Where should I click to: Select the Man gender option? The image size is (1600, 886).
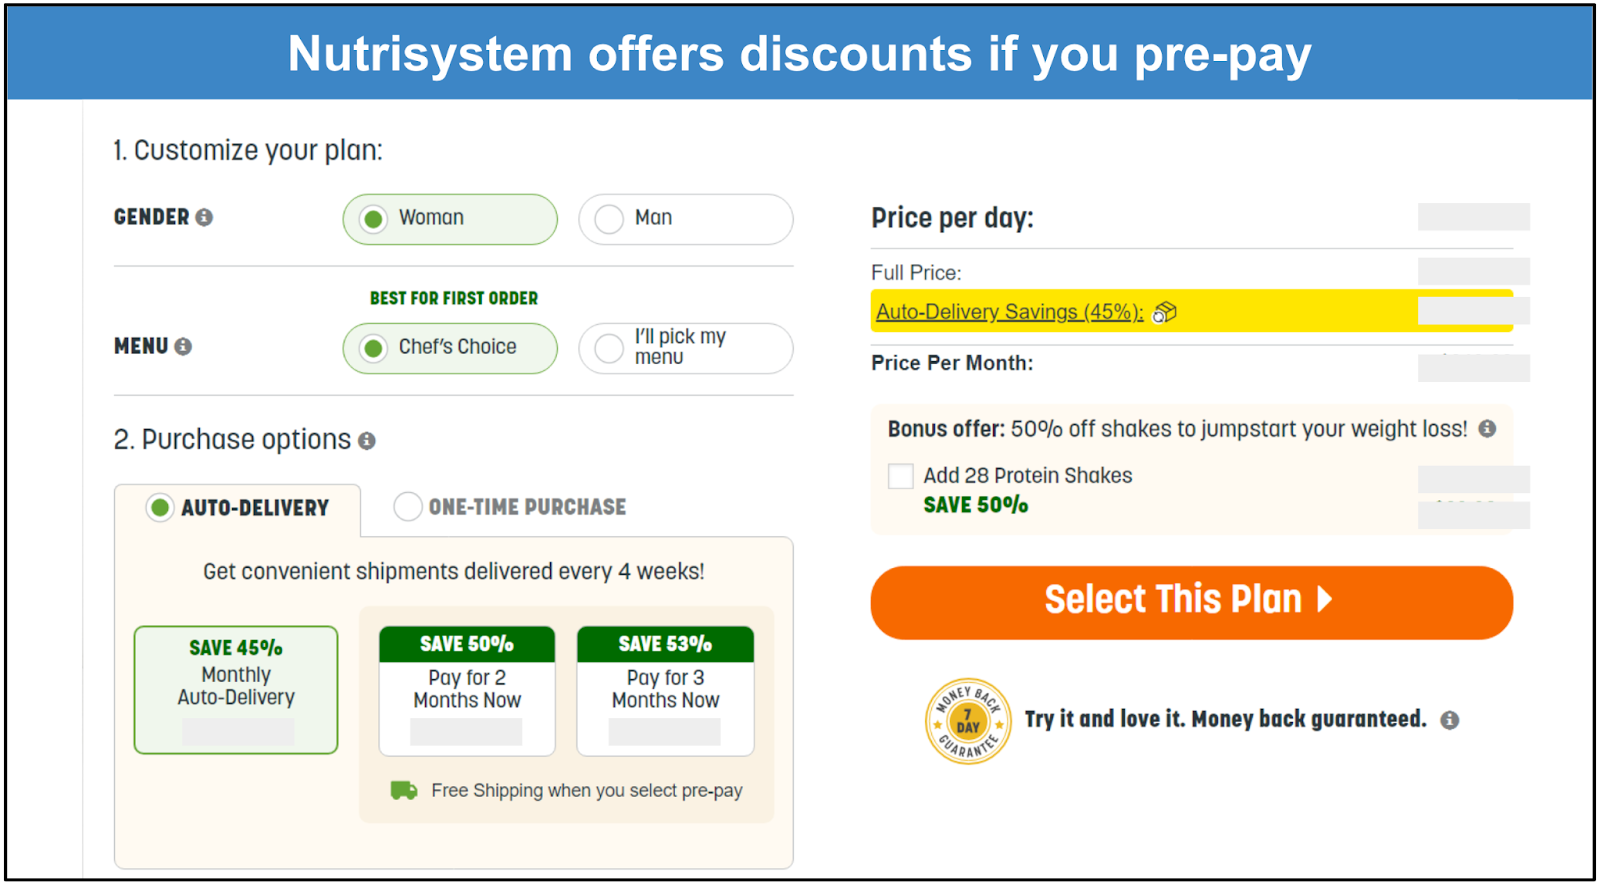(x=685, y=219)
